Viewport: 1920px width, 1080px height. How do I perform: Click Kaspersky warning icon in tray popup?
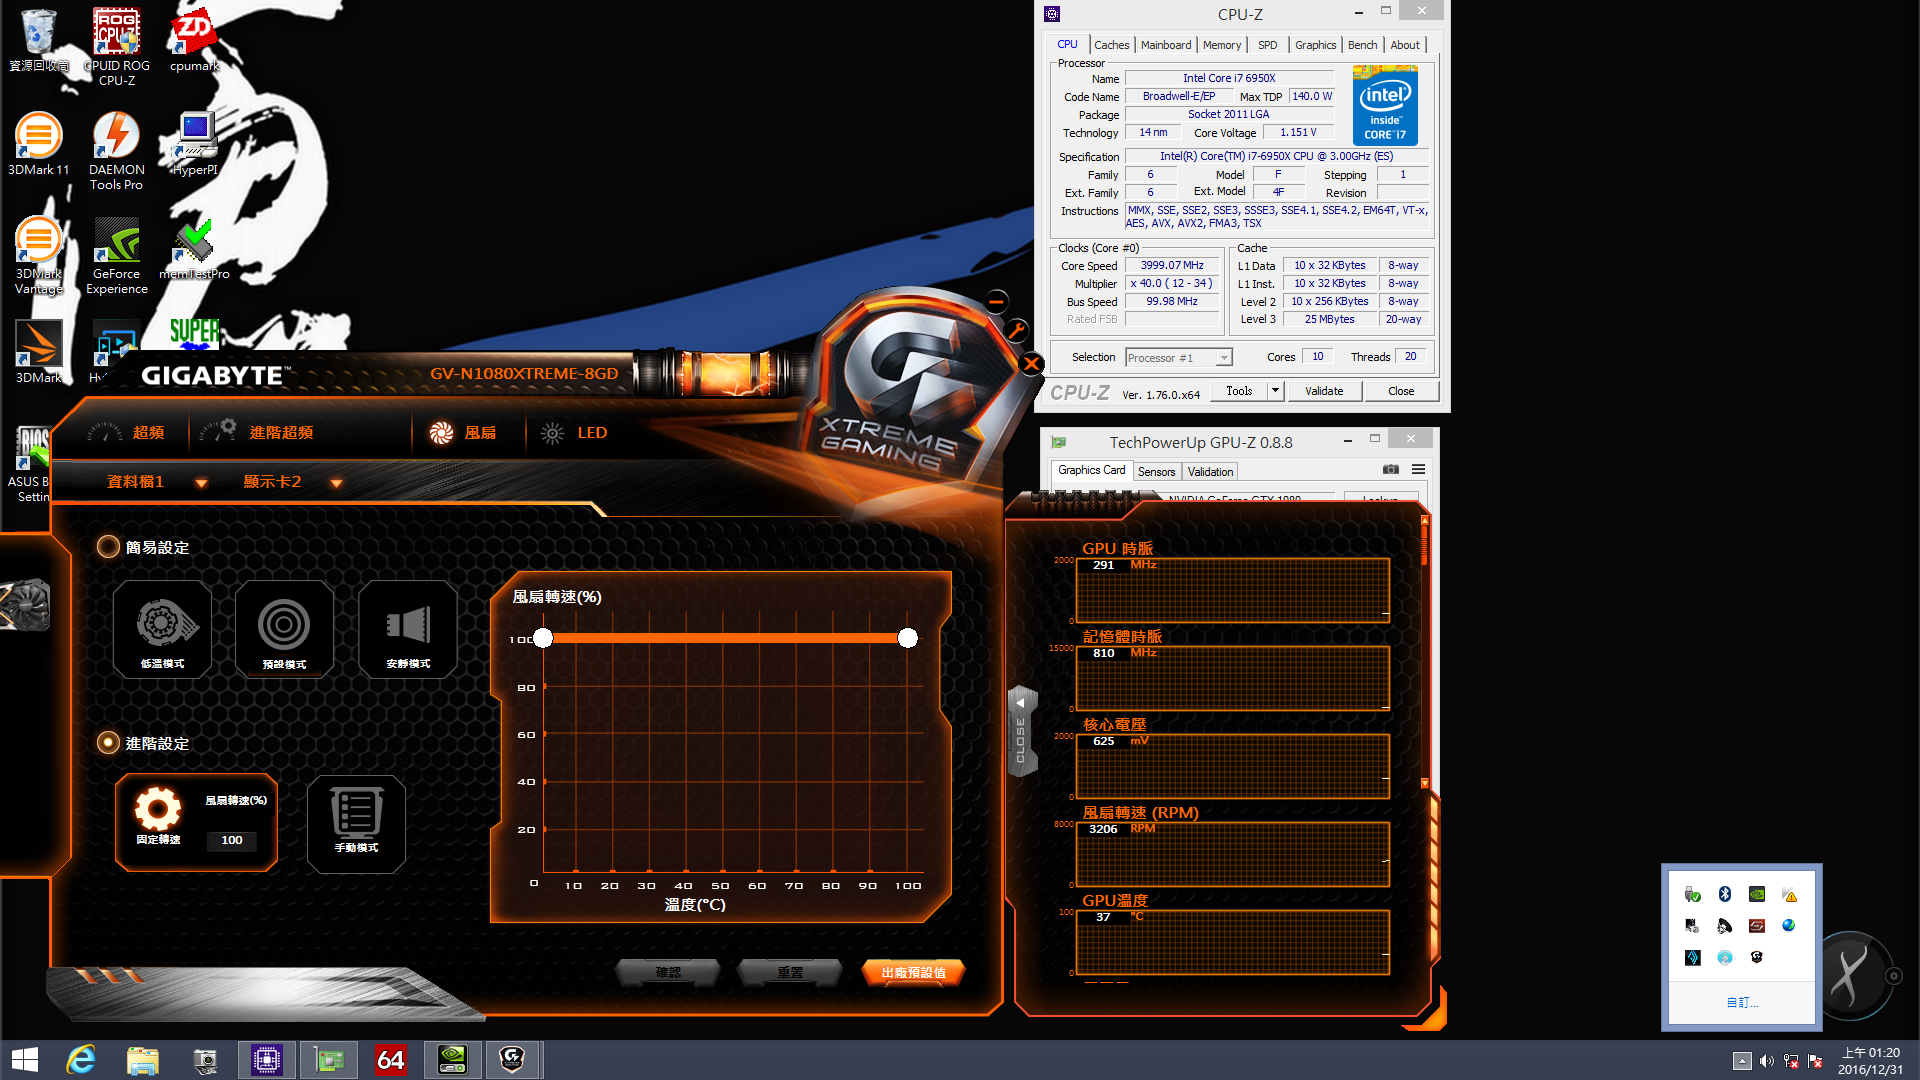(x=1790, y=894)
